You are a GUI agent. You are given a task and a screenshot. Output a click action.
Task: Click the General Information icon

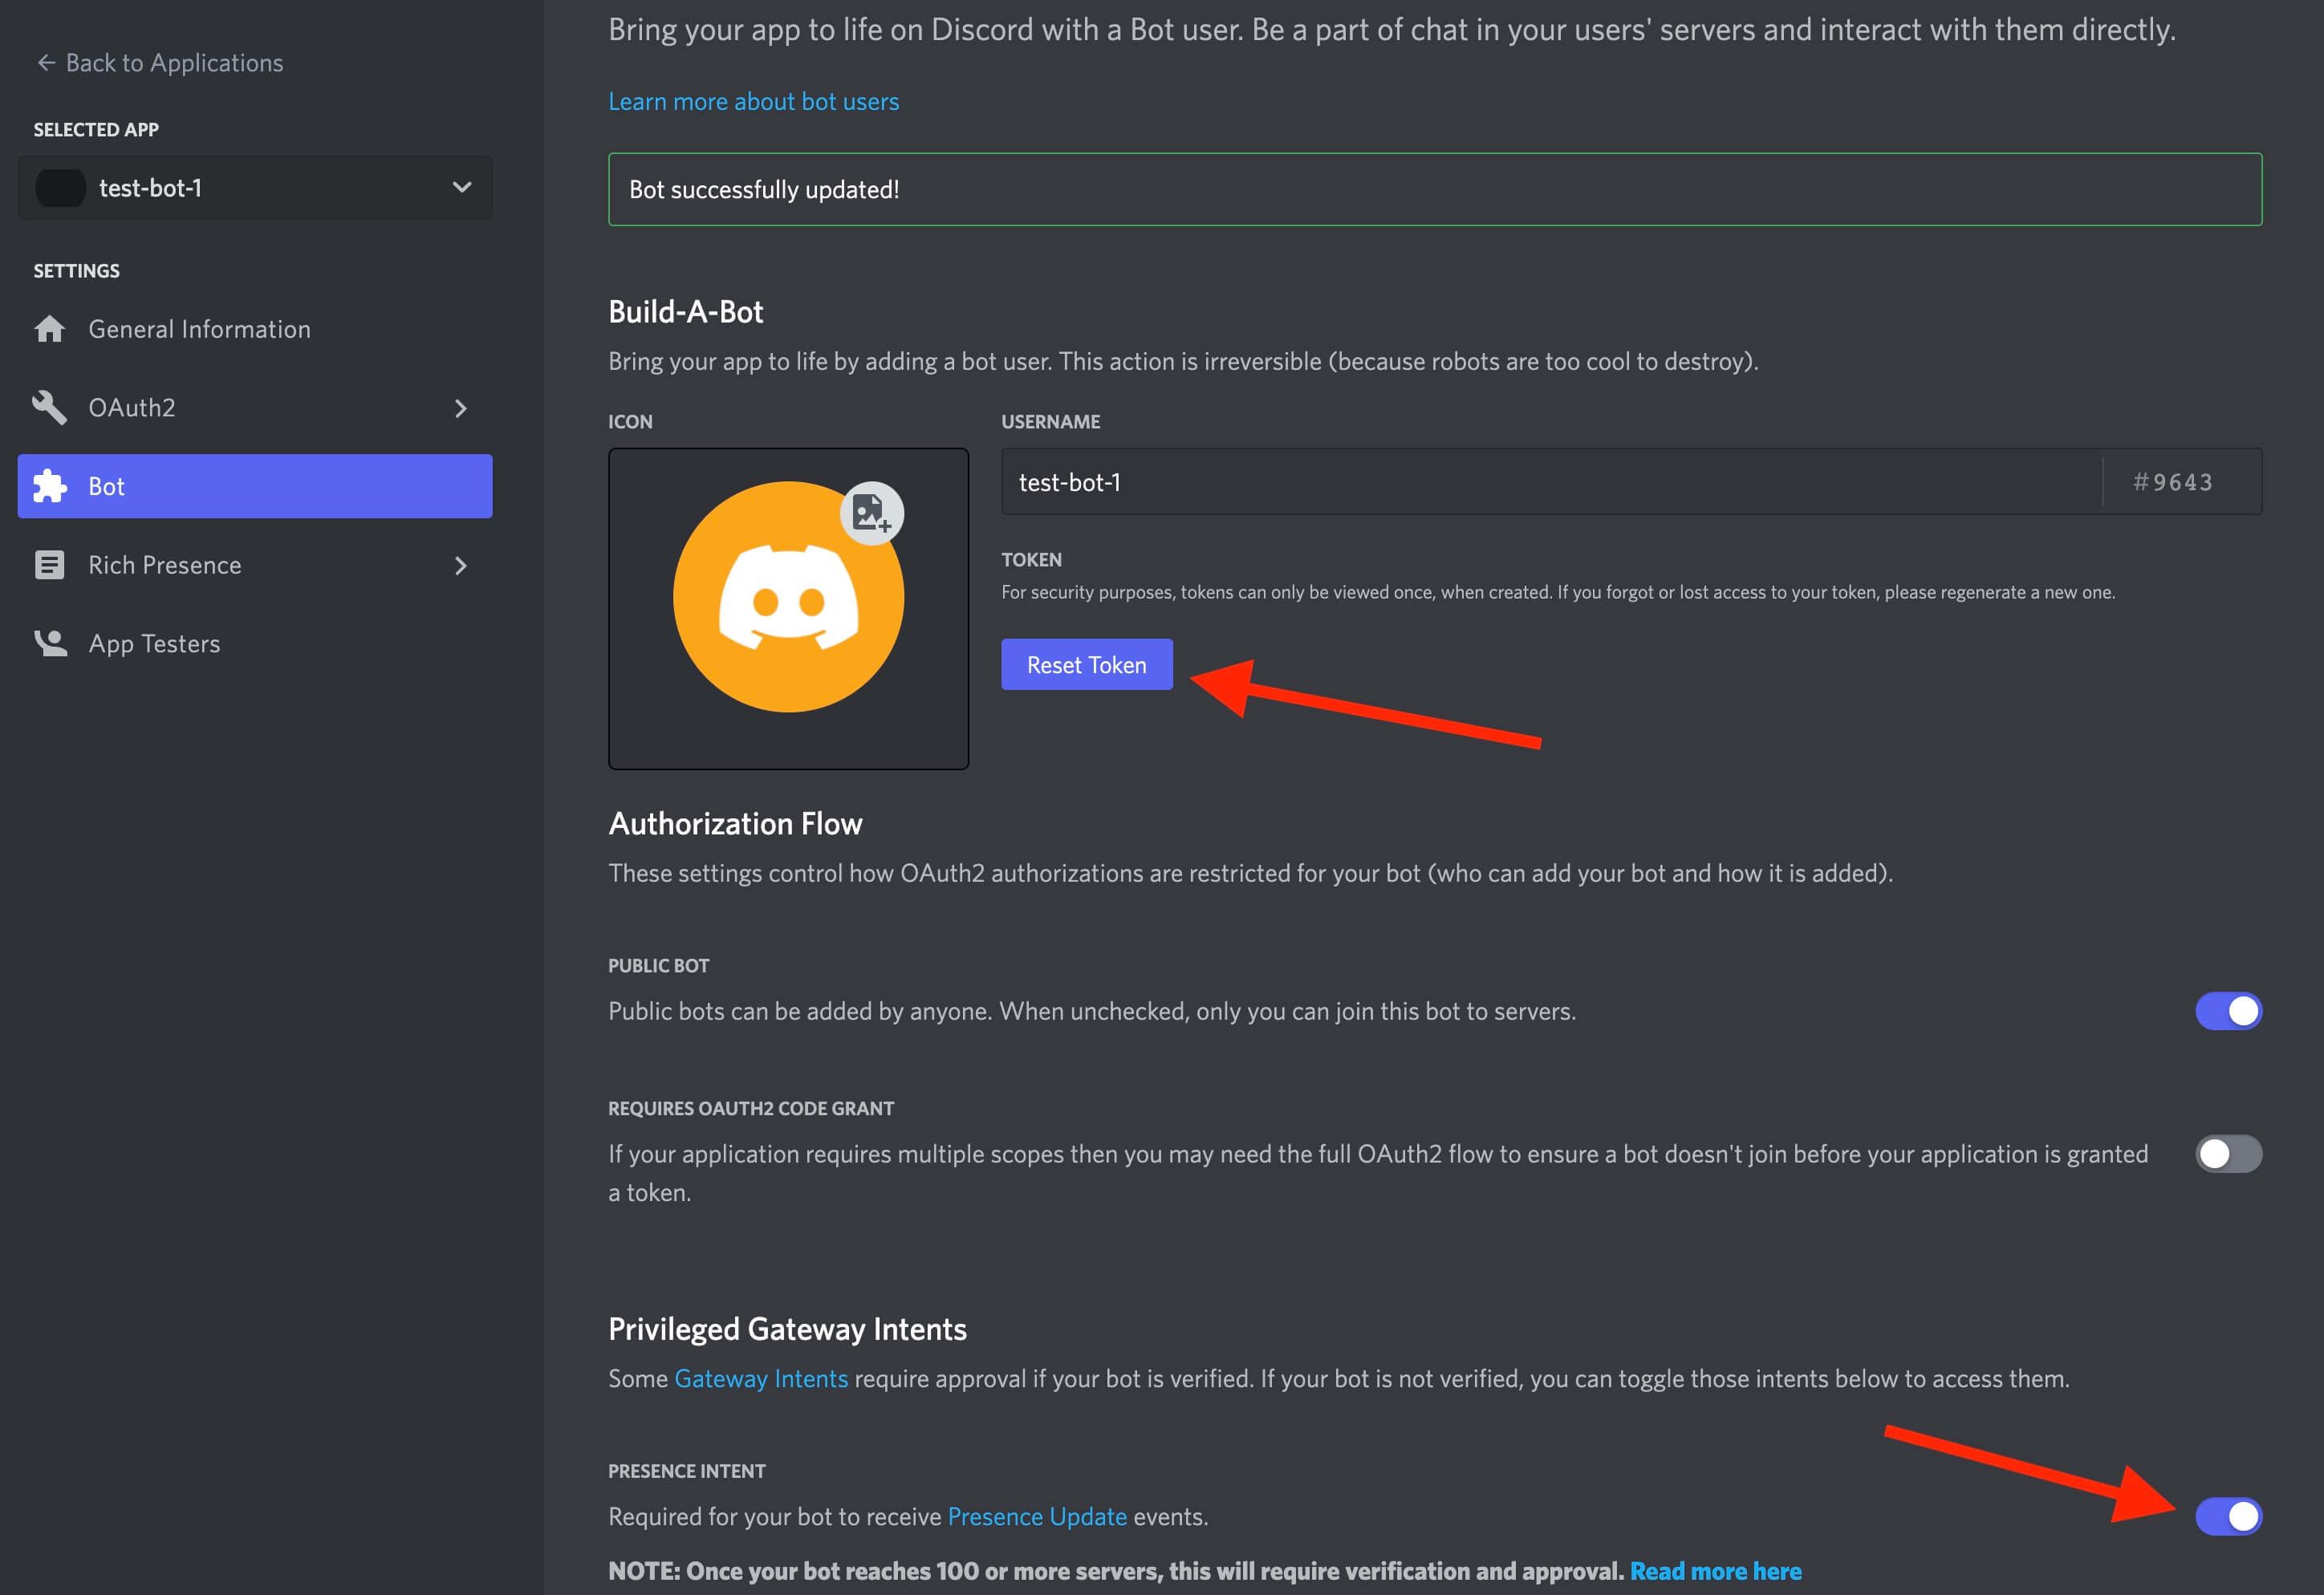coord(47,328)
